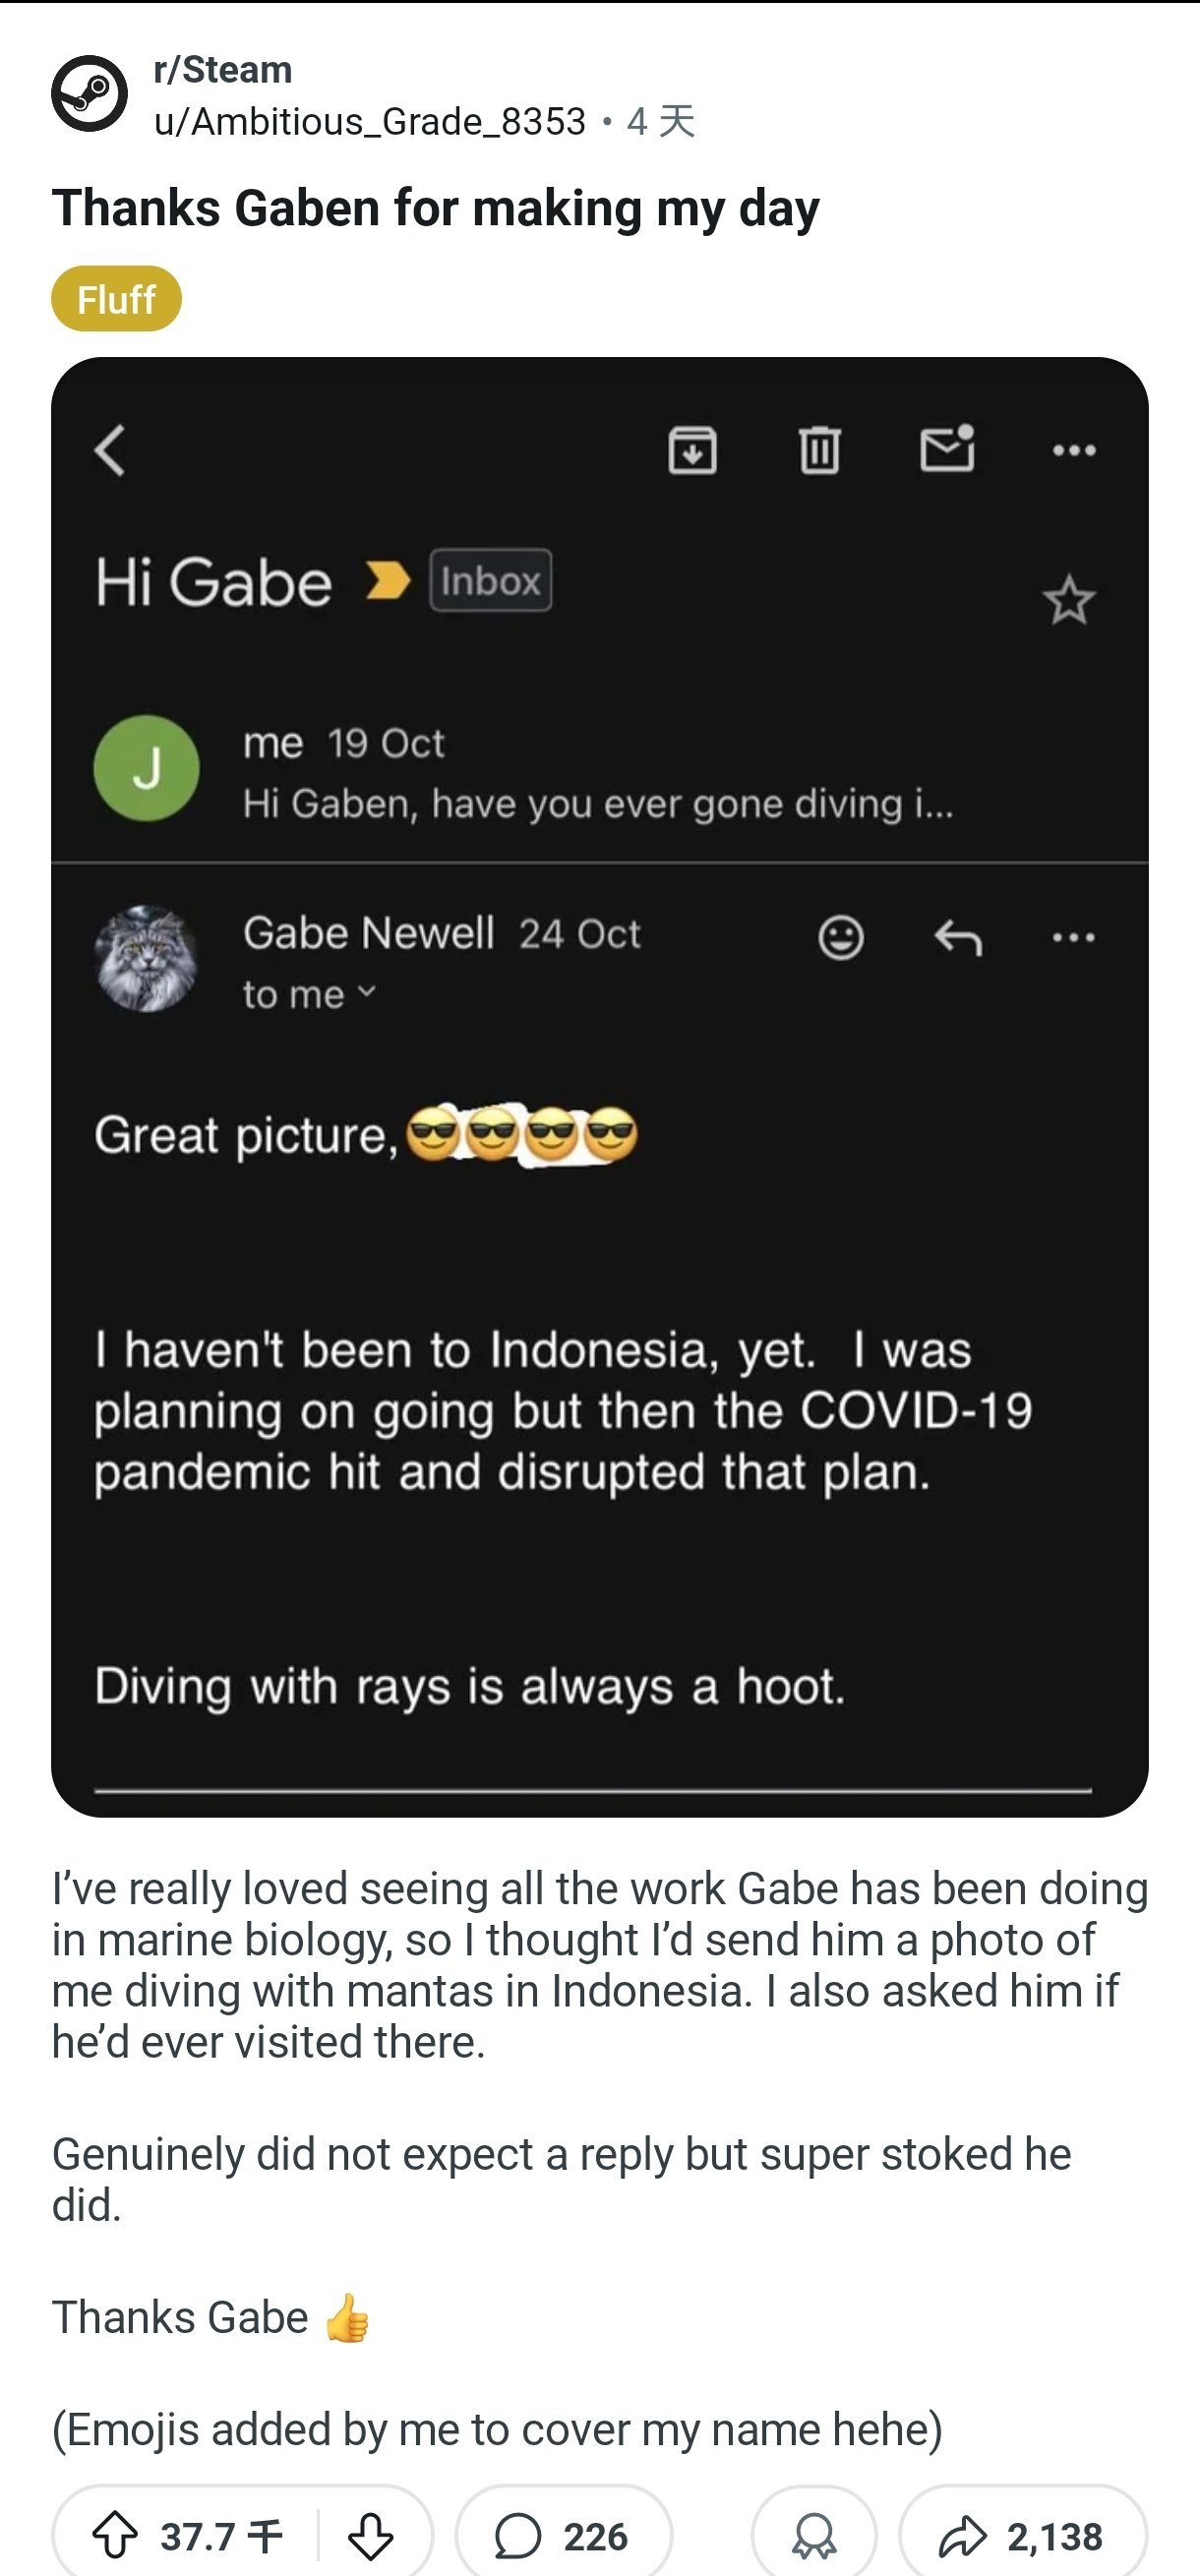
Task: Tap the back arrow in the email
Action: click(x=110, y=451)
